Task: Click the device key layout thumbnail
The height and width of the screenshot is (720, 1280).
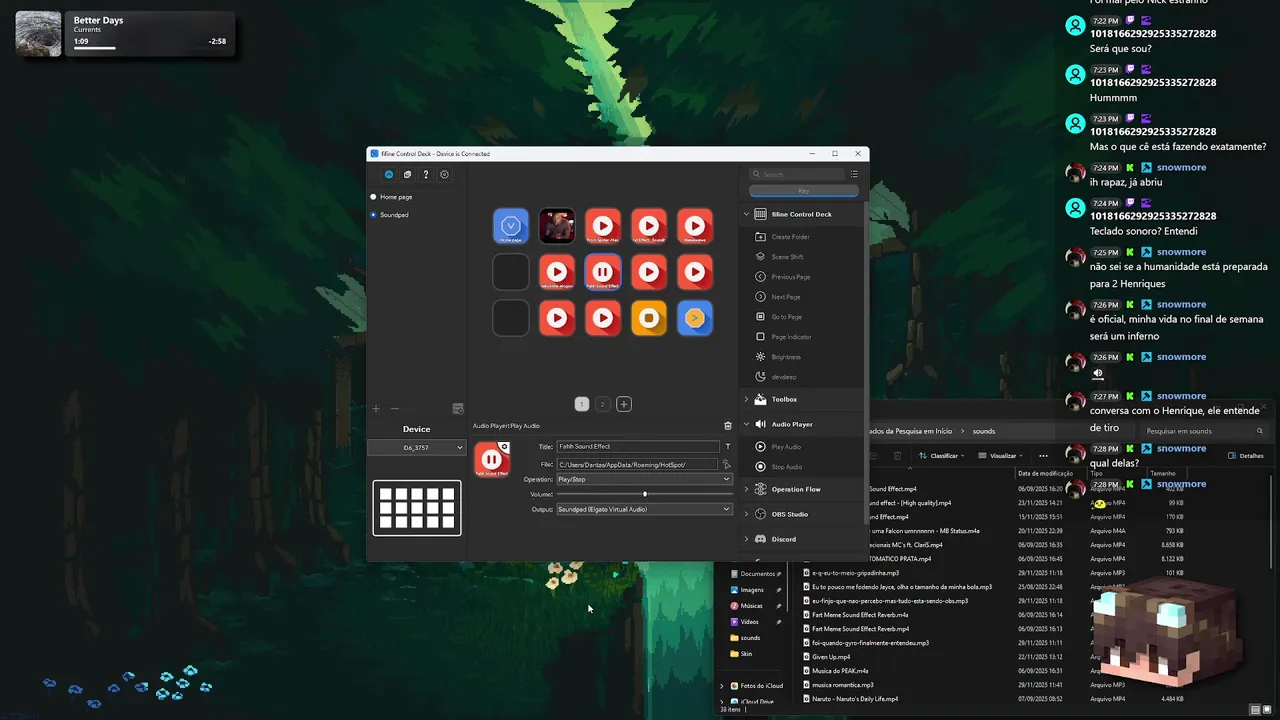Action: click(417, 508)
